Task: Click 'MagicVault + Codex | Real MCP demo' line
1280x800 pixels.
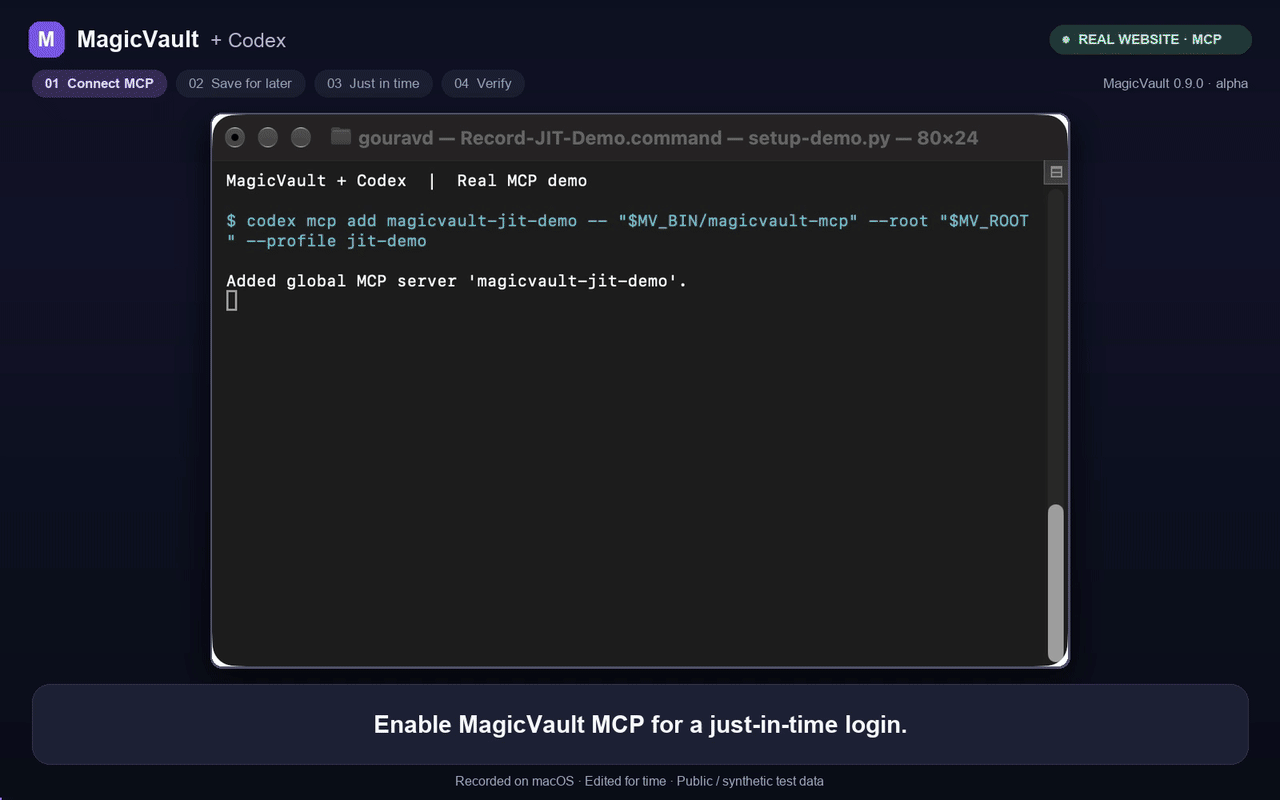Action: click(x=406, y=181)
